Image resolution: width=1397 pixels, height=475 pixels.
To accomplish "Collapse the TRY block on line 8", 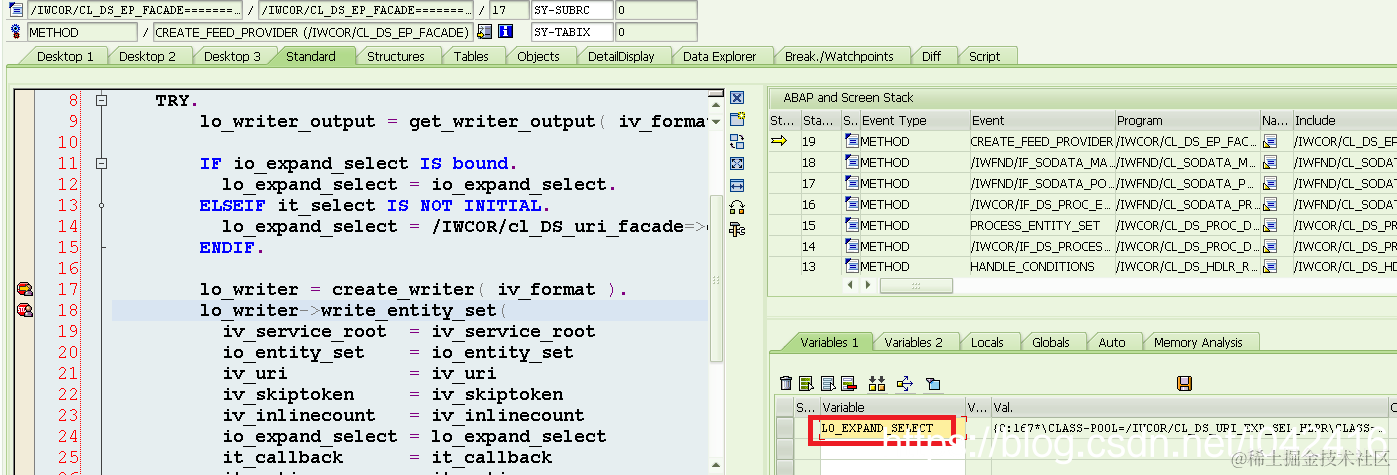I will pos(100,101).
